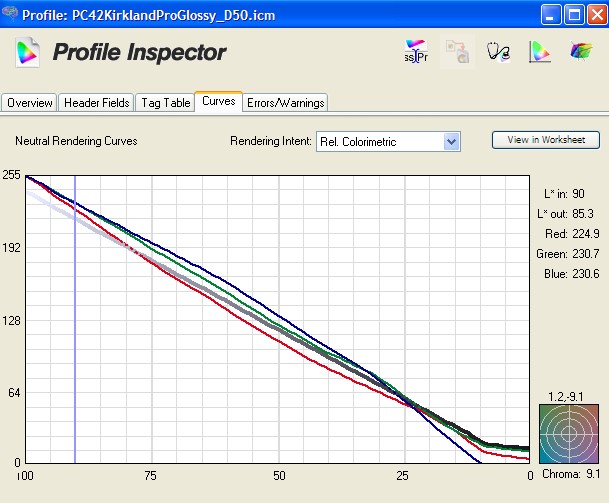Maximize the Profile Inspector window
Screen dimensions: 609x503
(573, 15)
